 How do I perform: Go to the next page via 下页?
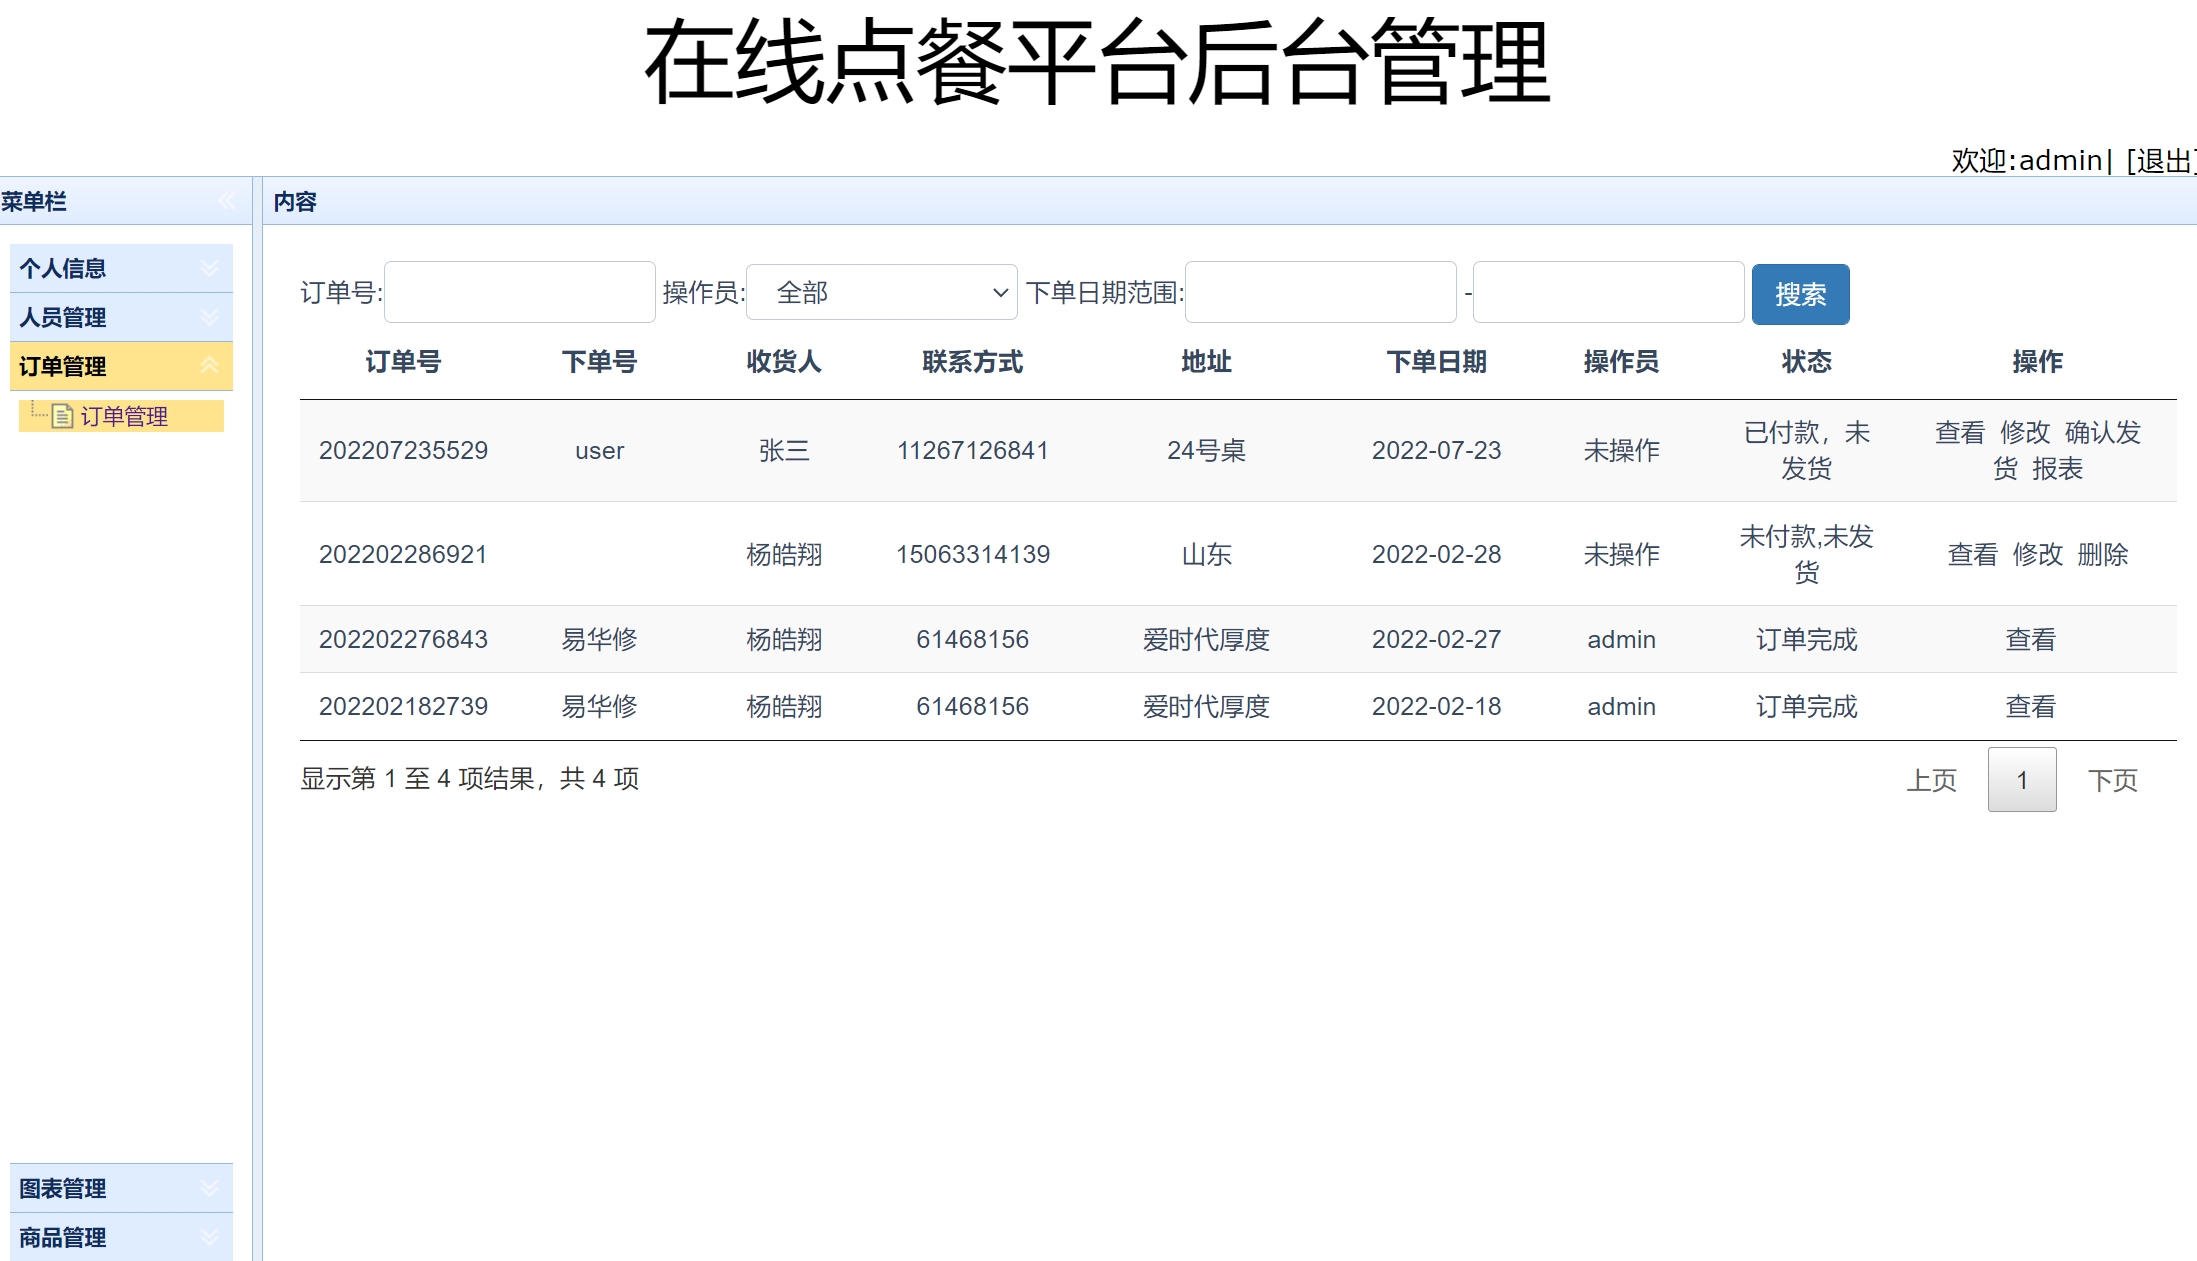click(x=2113, y=779)
